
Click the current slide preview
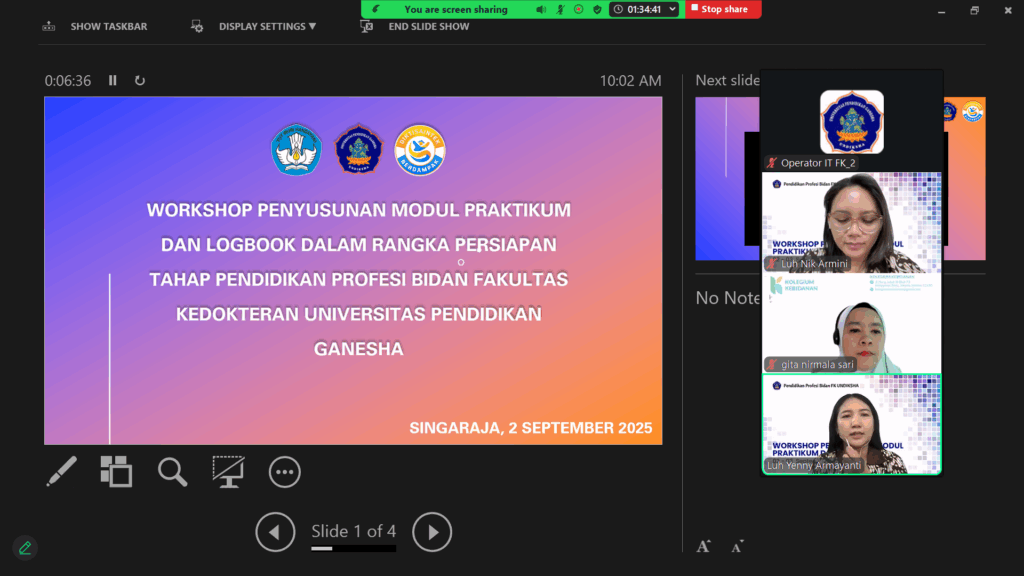pyautogui.click(x=353, y=270)
